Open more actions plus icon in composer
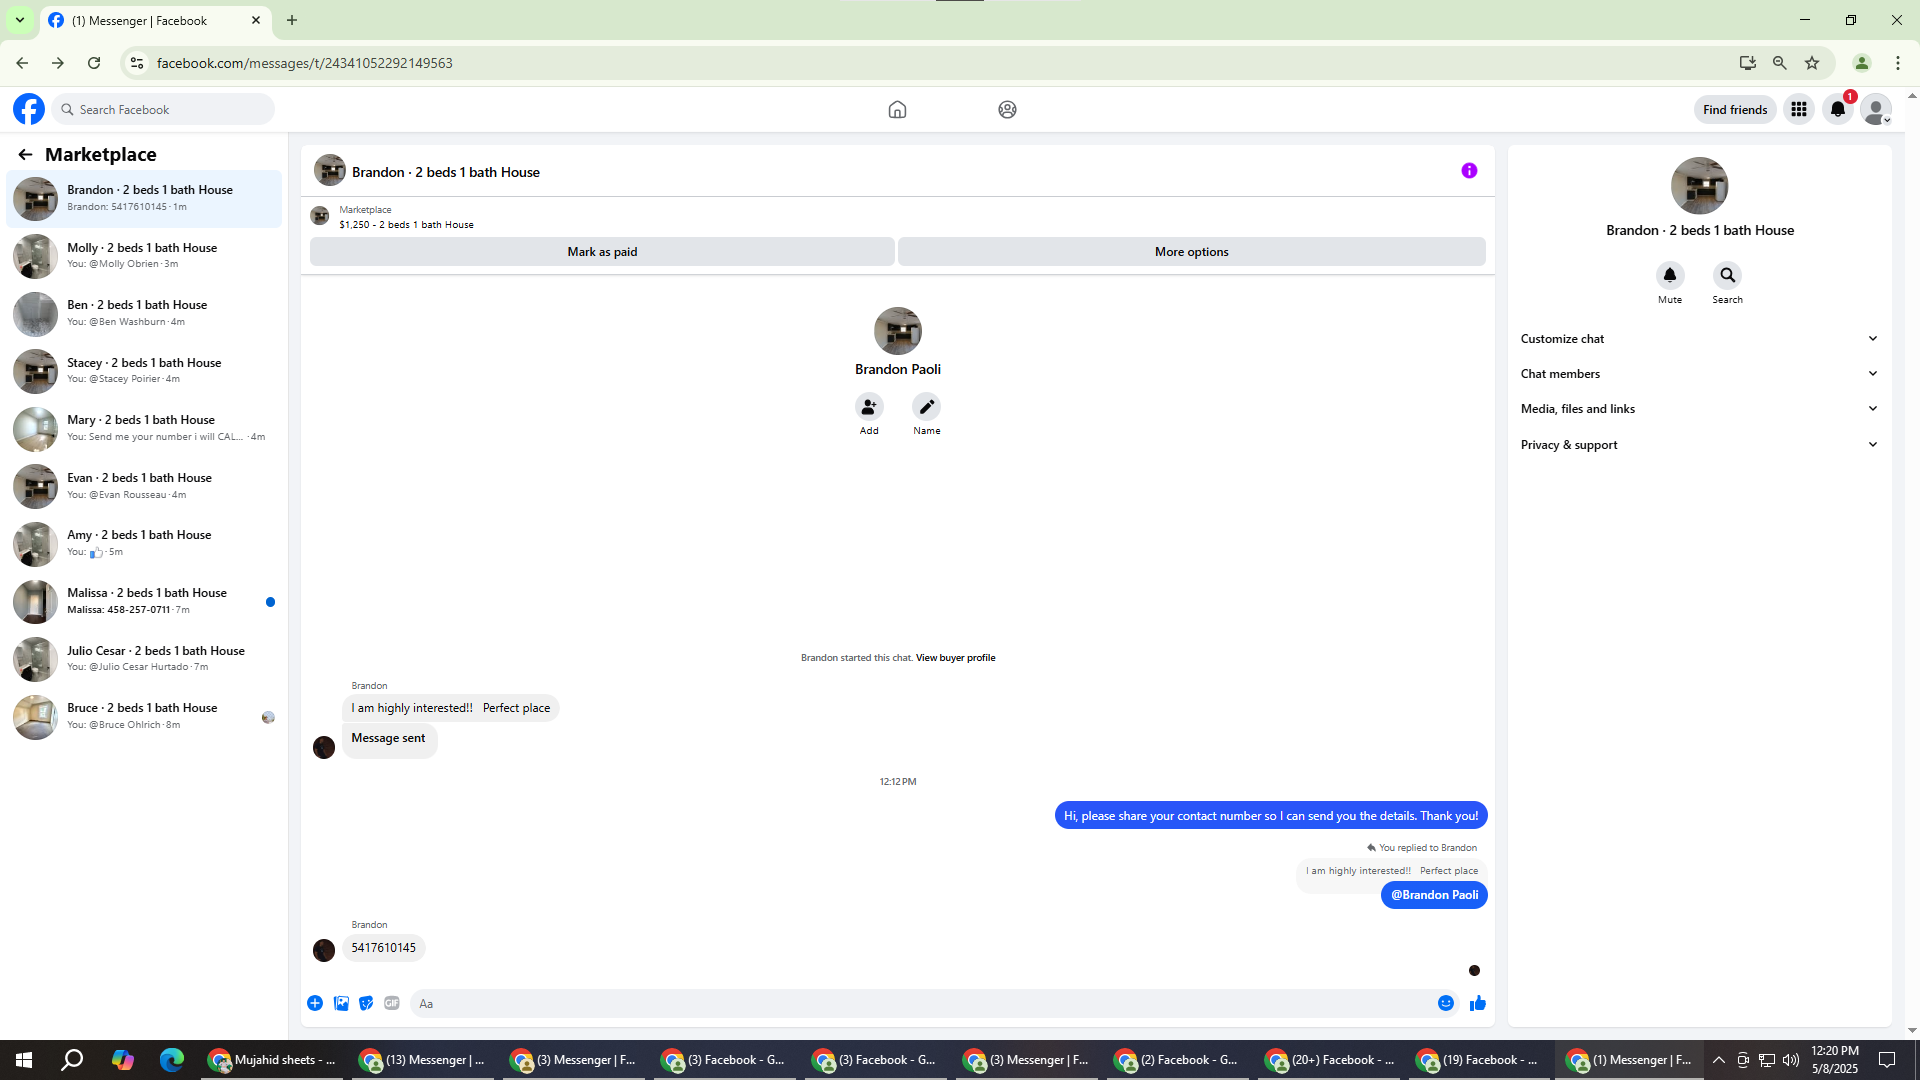Image resolution: width=1920 pixels, height=1080 pixels. tap(315, 1003)
